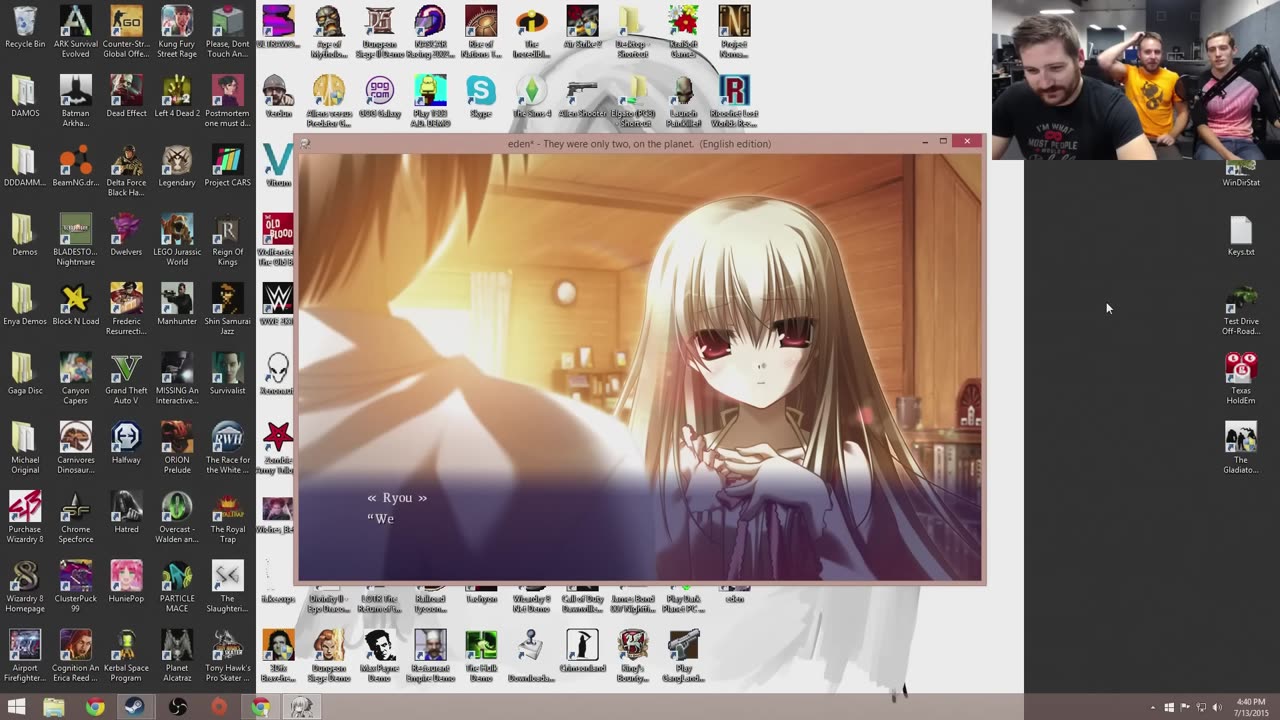
Task: Select the Test Drive Off-Road icon
Action: 1241,309
